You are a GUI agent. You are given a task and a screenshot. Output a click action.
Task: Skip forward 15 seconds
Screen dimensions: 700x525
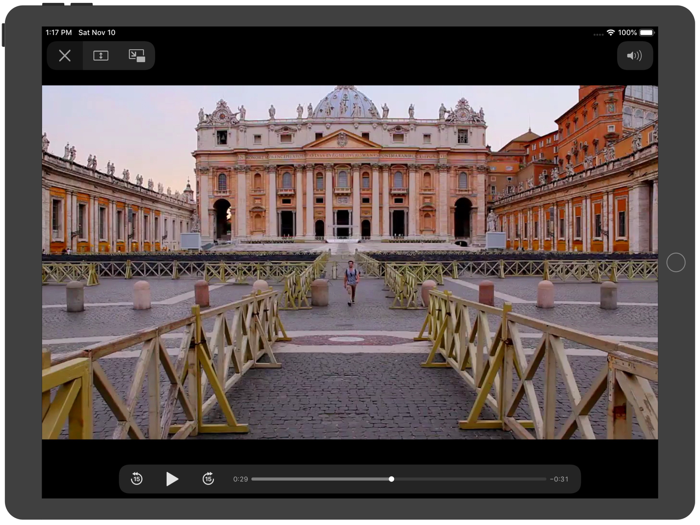point(208,479)
